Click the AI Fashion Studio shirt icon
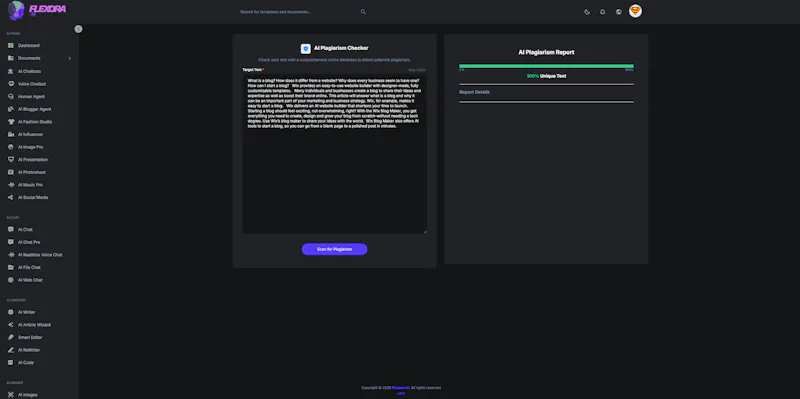 click(x=11, y=122)
